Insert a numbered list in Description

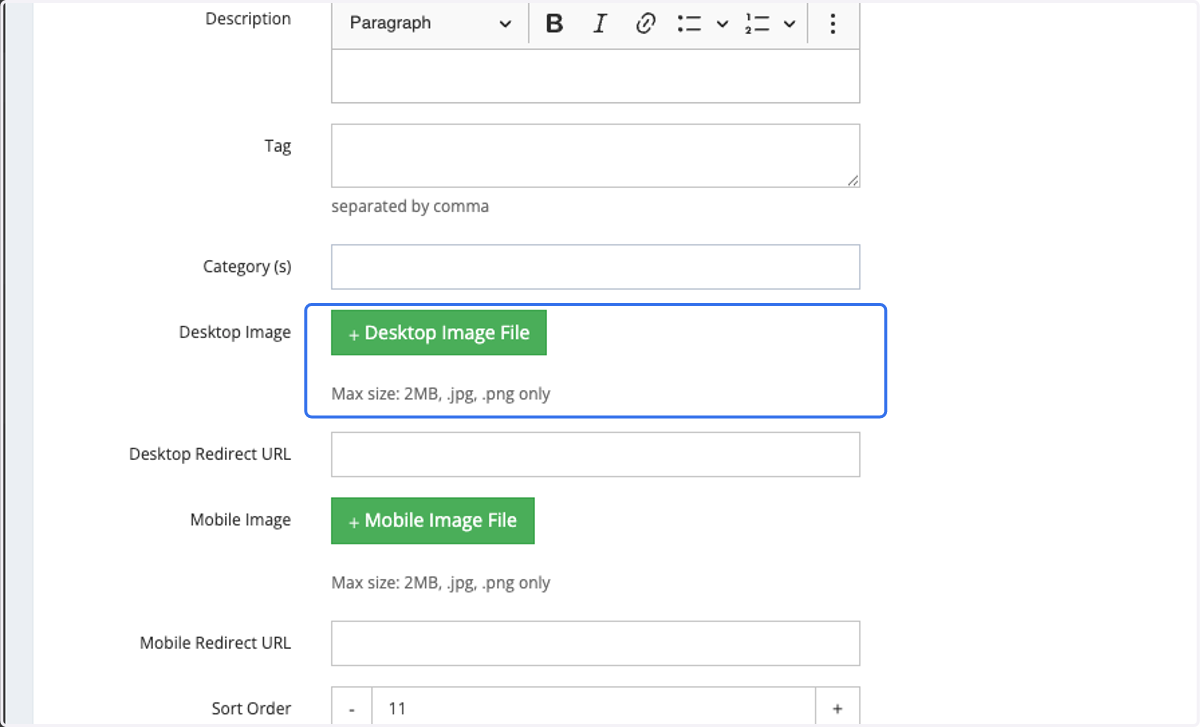tap(757, 24)
